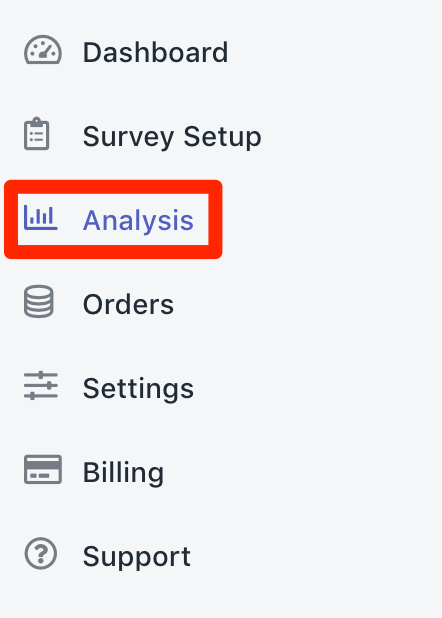Click the Dashboard speedometer gauge icon
This screenshot has height=618, width=442.
43,50
